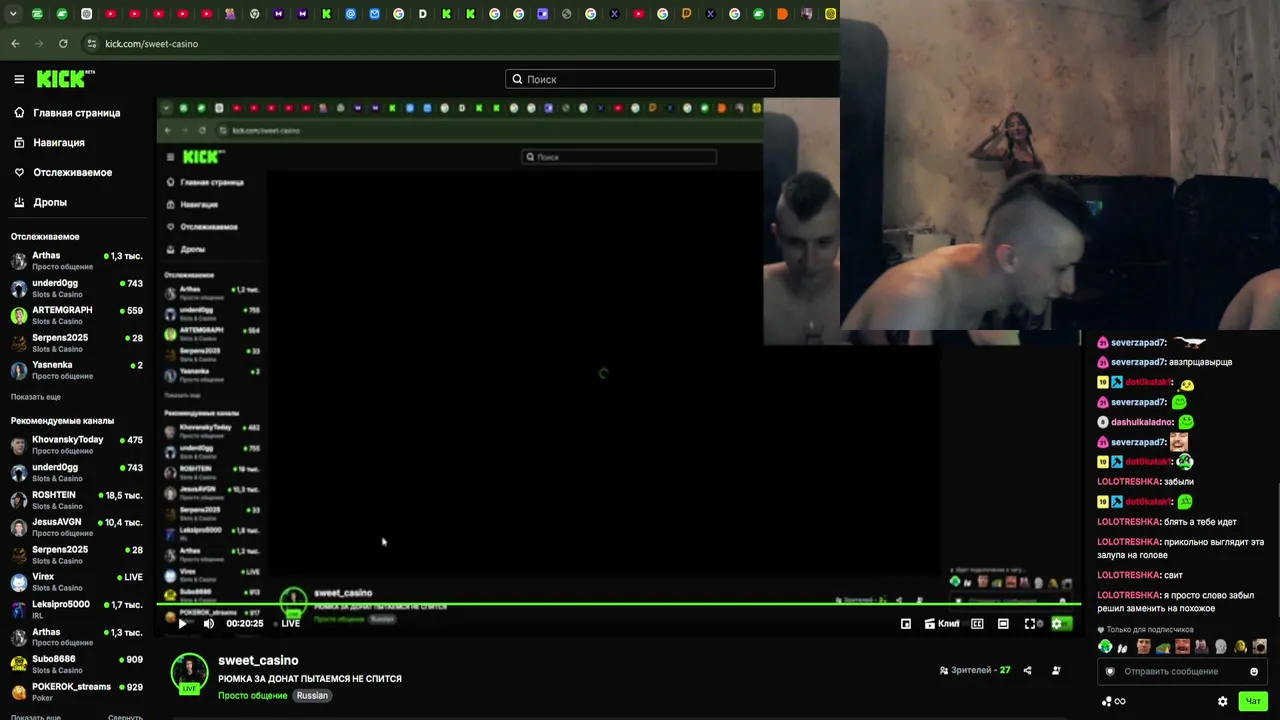Open Leksipro5000 IRL channel
1280x720 pixels.
[77, 609]
